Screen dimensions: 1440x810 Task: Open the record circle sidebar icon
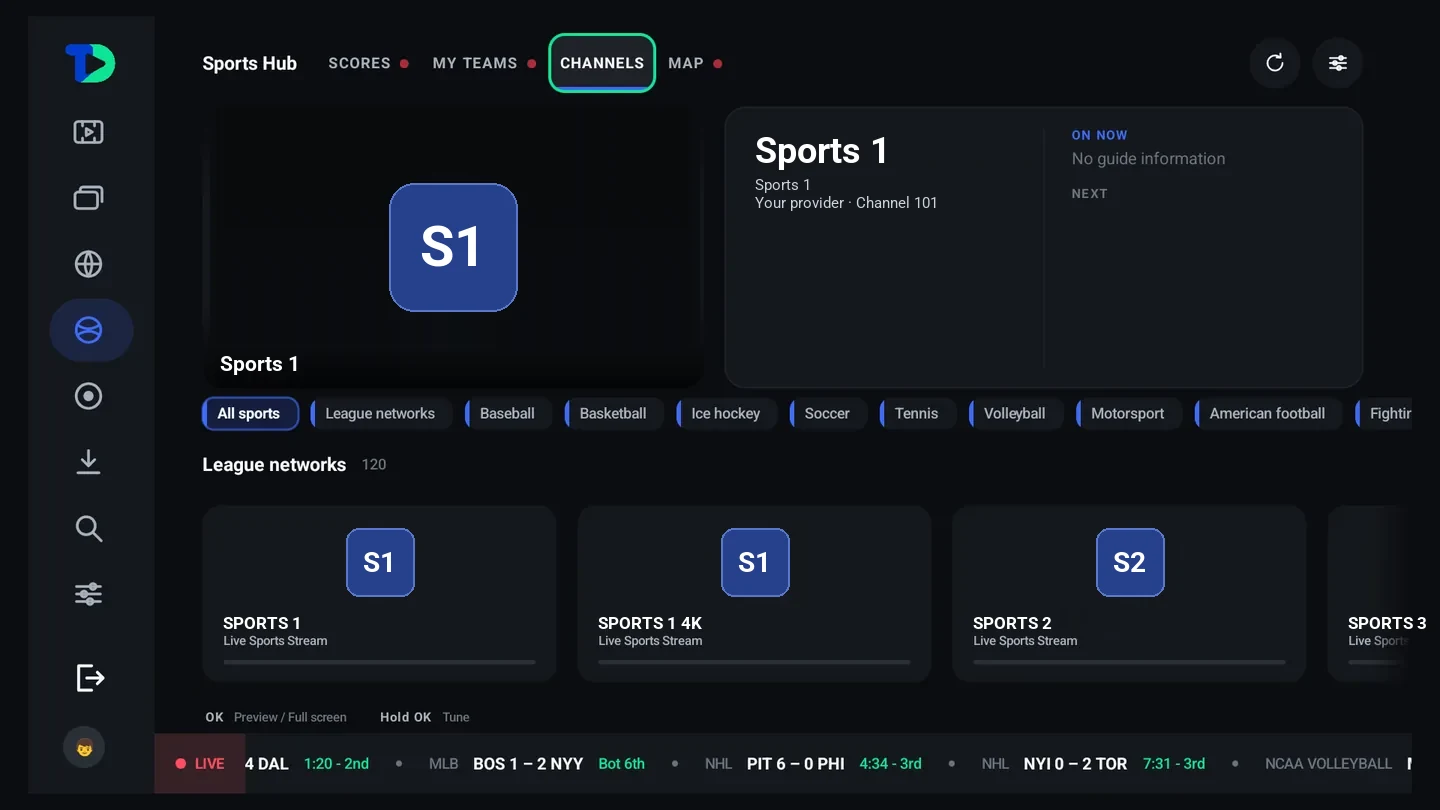pyautogui.click(x=89, y=396)
